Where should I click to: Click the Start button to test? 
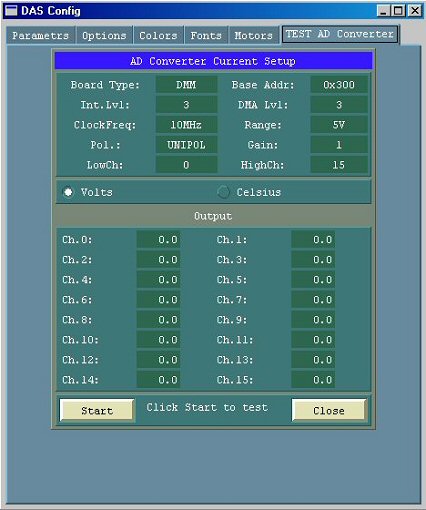click(97, 410)
